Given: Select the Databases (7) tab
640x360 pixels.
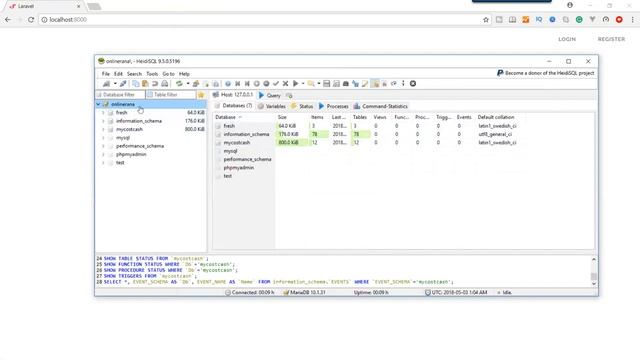Looking at the screenshot, I should [233, 106].
